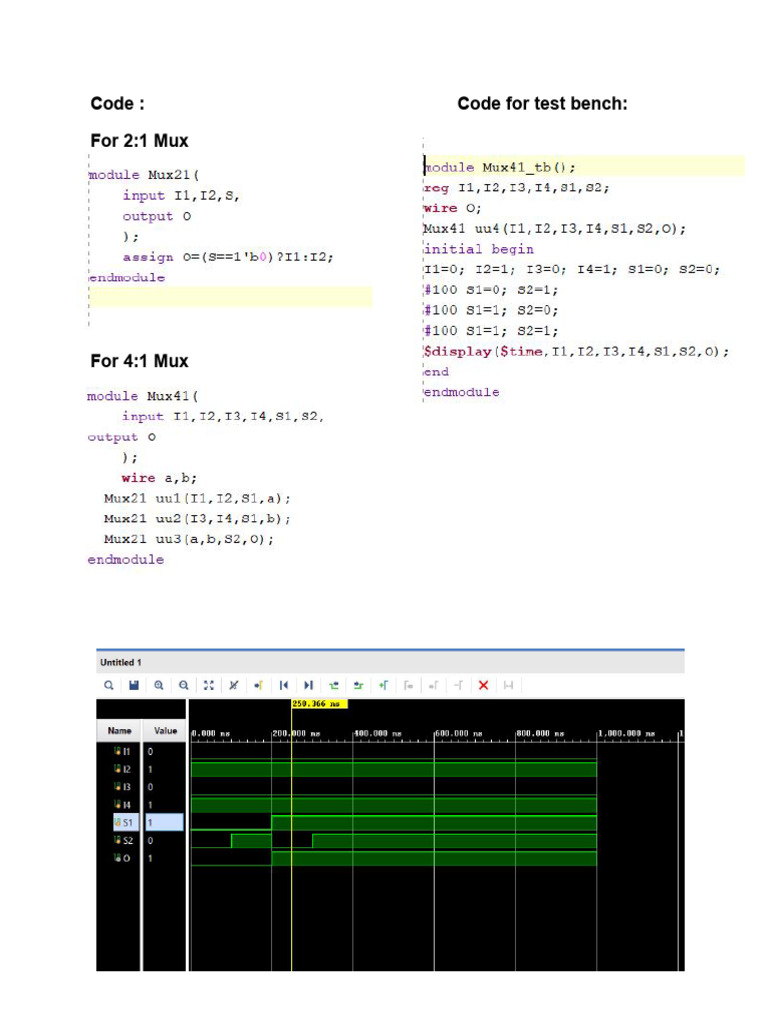Click the Value column header
The width and height of the screenshot is (768, 1024).
pos(165,731)
